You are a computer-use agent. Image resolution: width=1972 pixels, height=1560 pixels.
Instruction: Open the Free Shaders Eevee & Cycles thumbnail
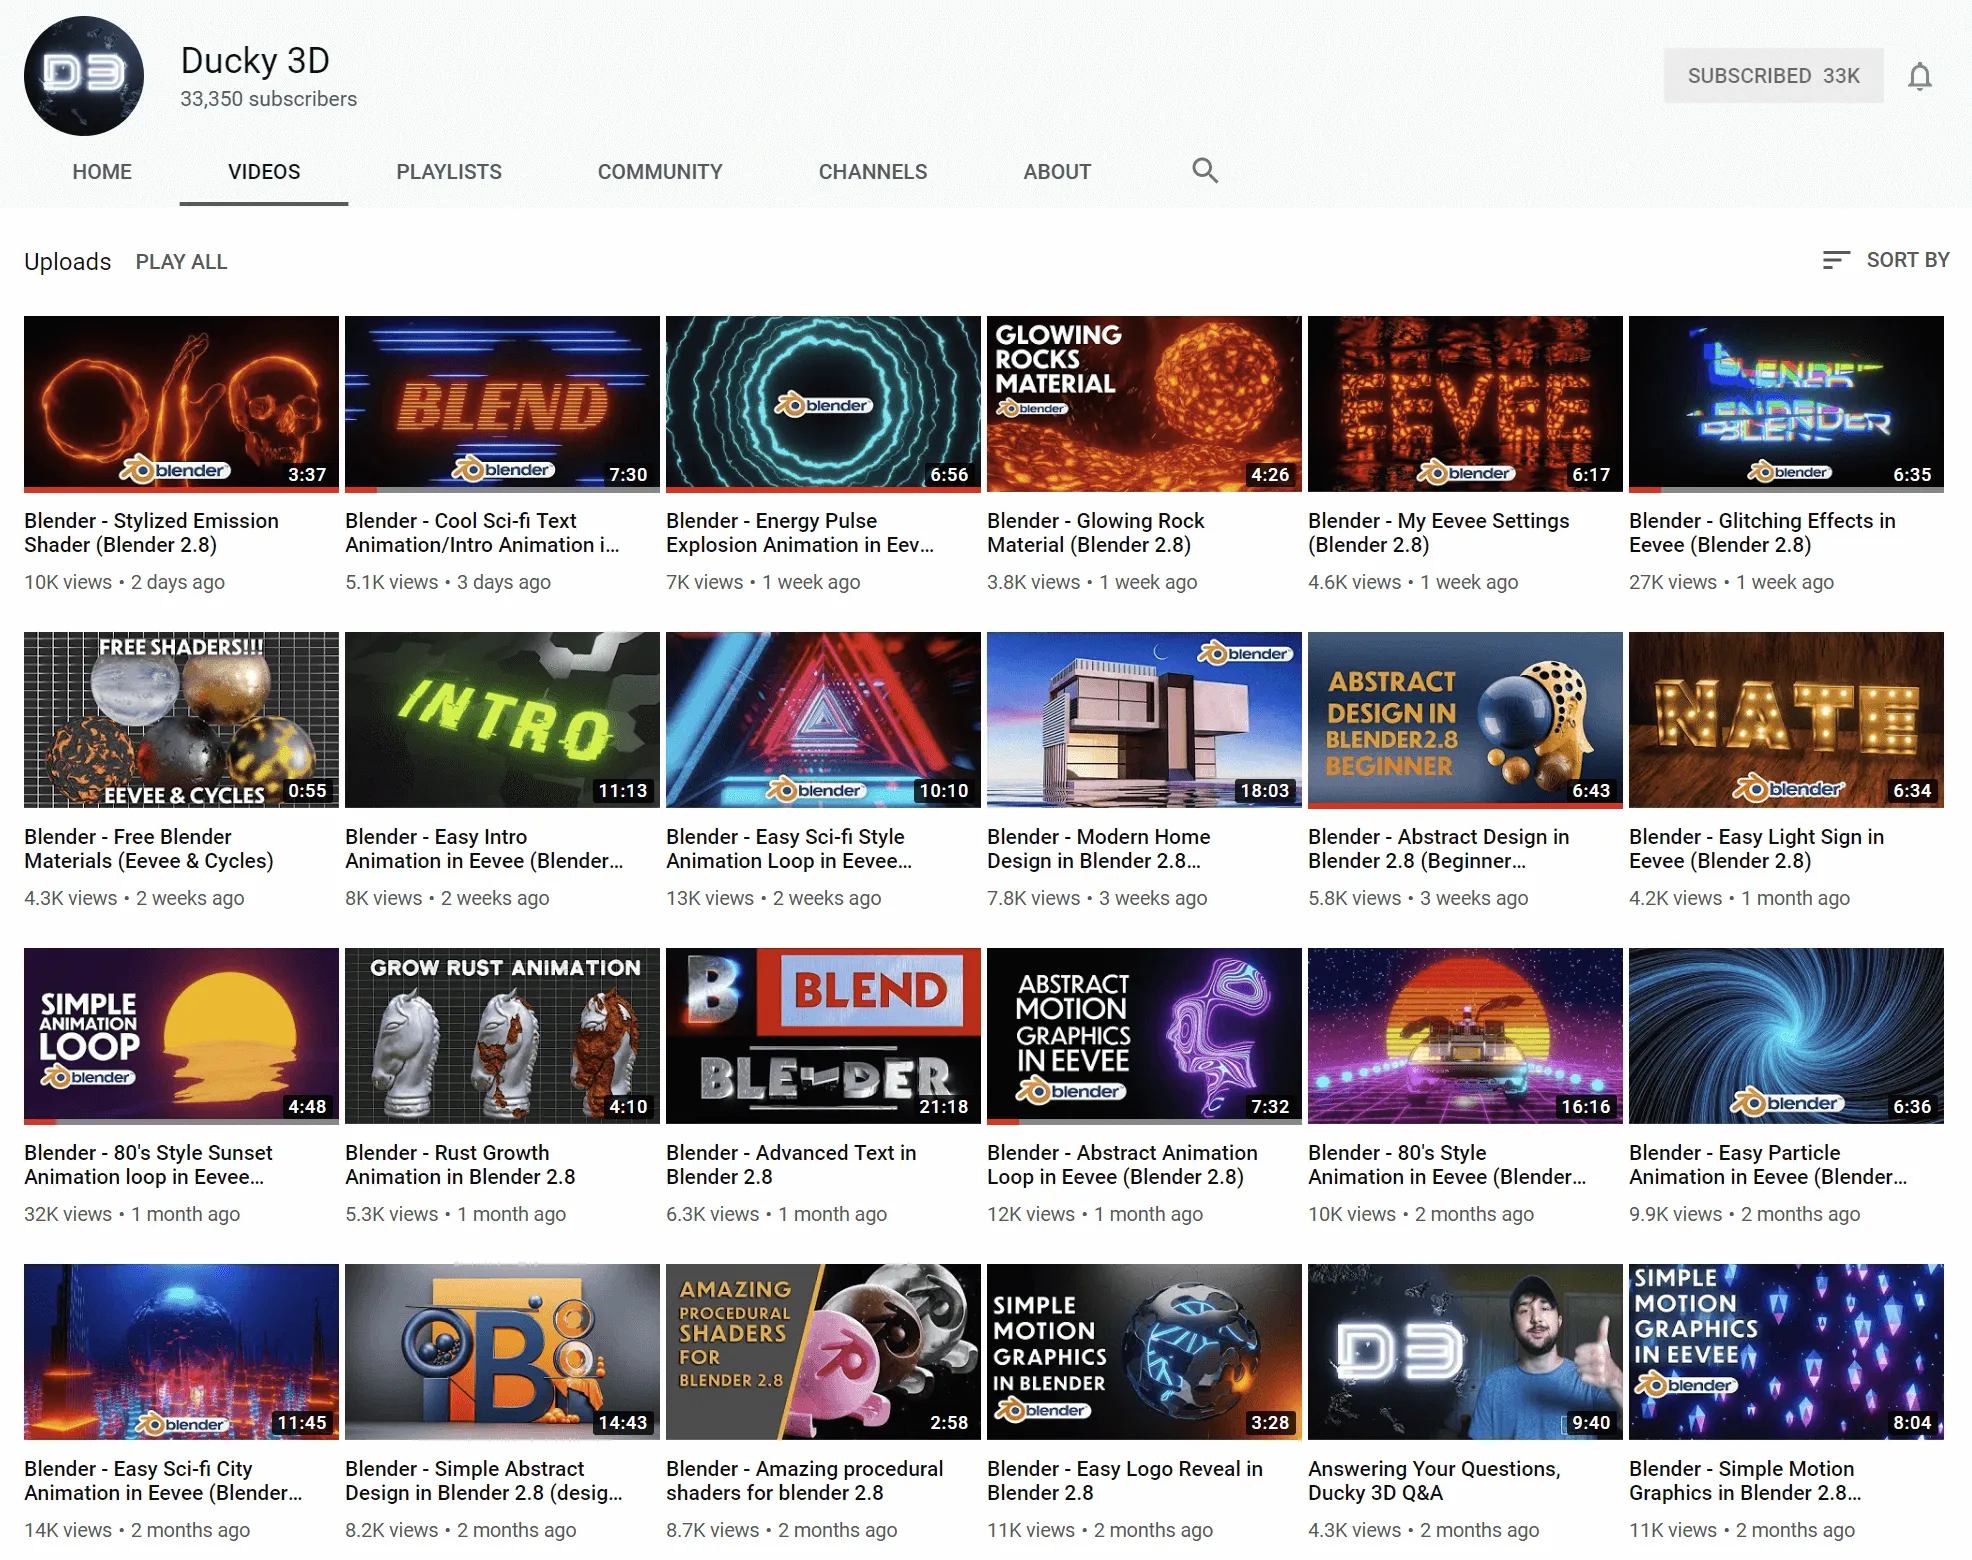181,720
